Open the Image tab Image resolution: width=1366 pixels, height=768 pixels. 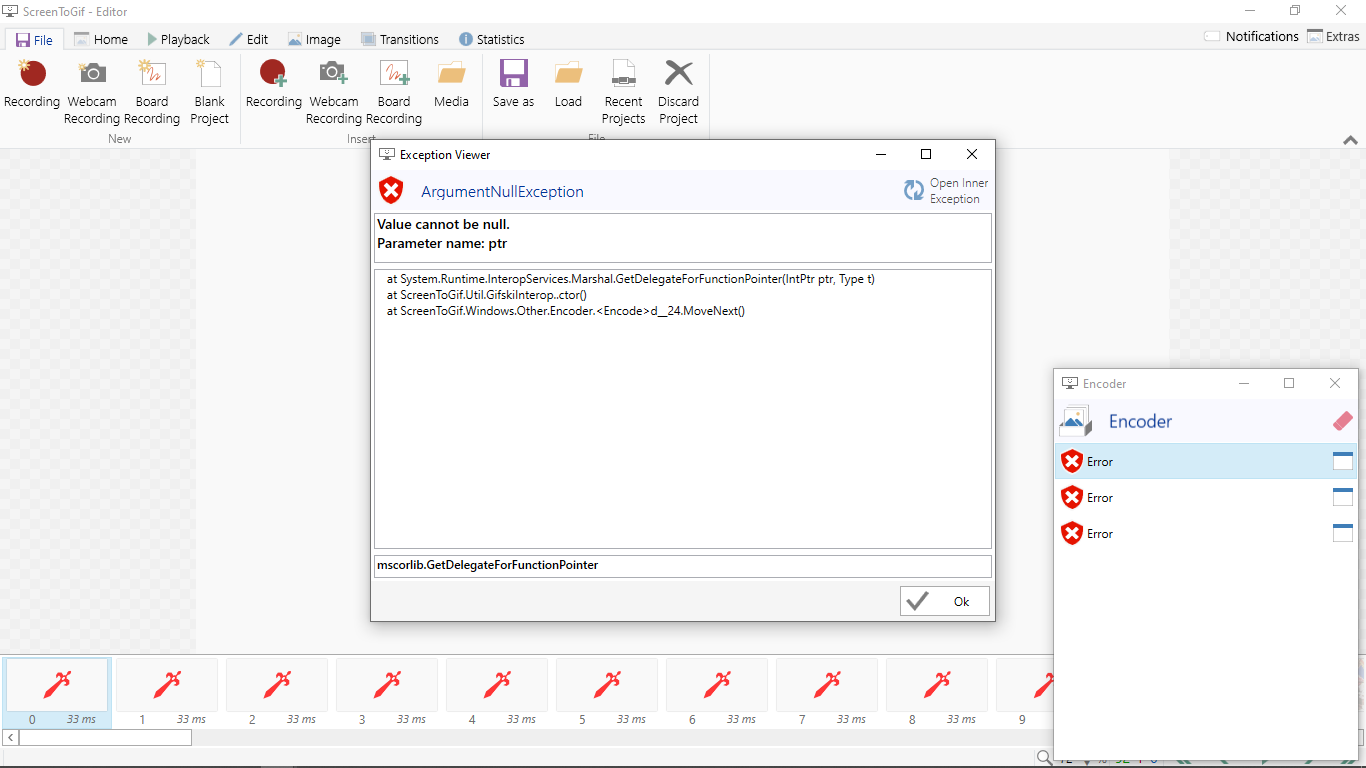(x=314, y=39)
